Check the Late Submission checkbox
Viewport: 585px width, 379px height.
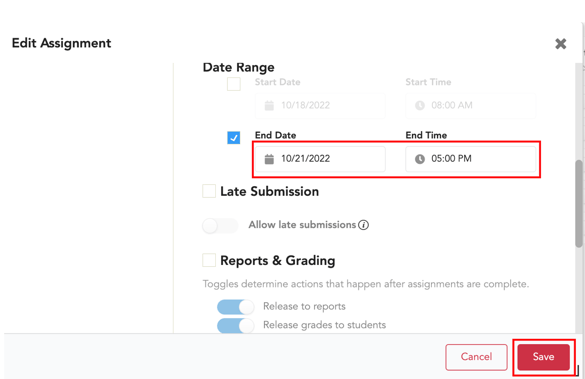(x=209, y=191)
